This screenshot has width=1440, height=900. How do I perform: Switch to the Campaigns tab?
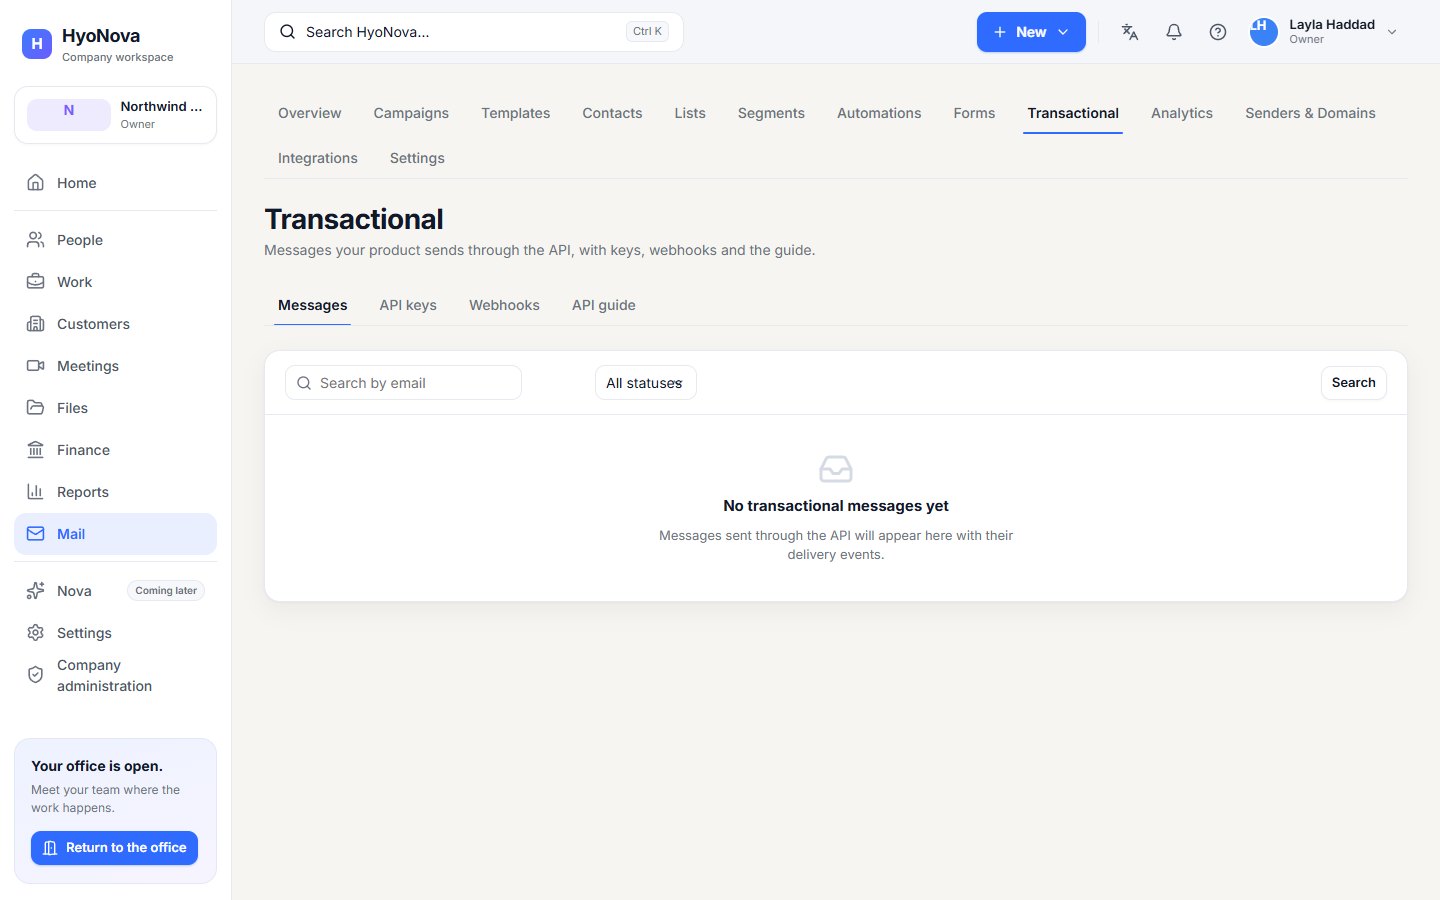(411, 113)
